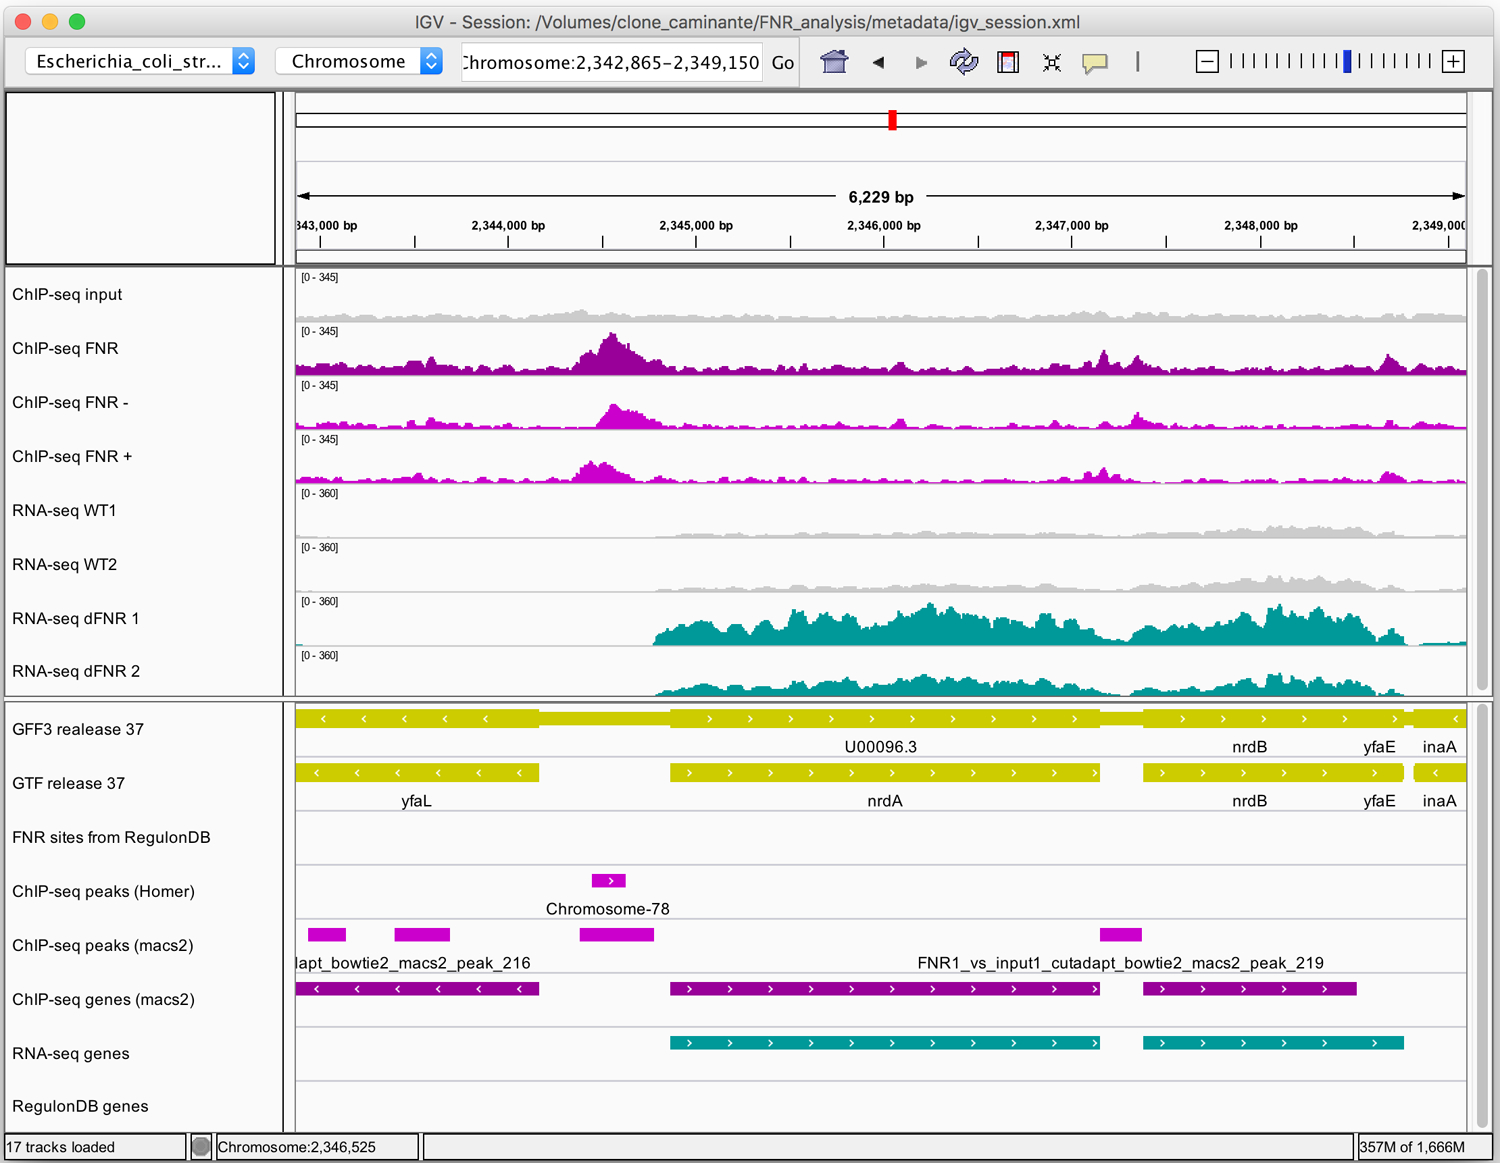Click the Chromosome-78 Homer peak feature

[x=609, y=881]
